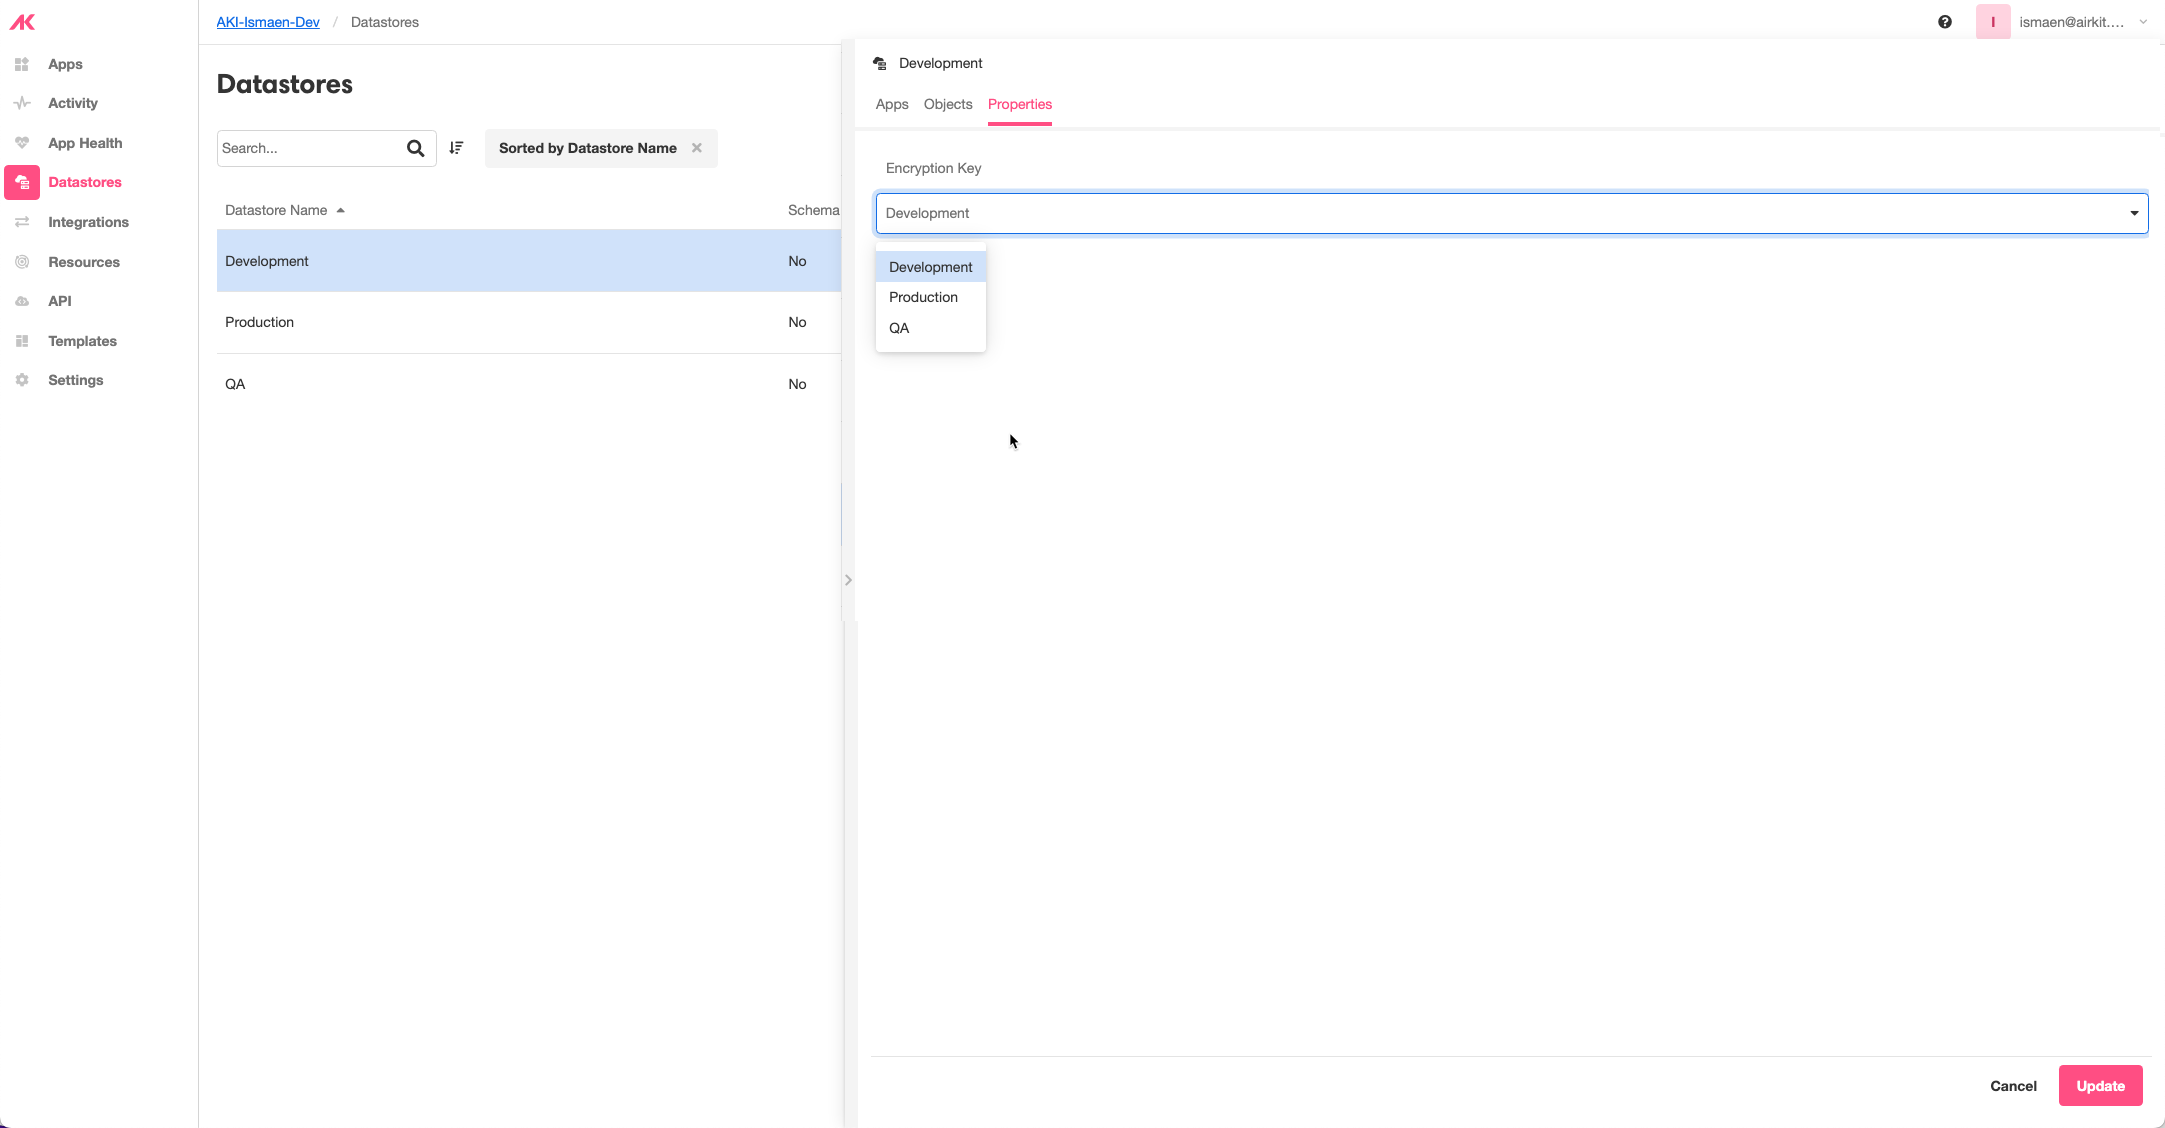Click the datastore search input field
Viewport: 2165px width, 1128px height.
(x=308, y=148)
